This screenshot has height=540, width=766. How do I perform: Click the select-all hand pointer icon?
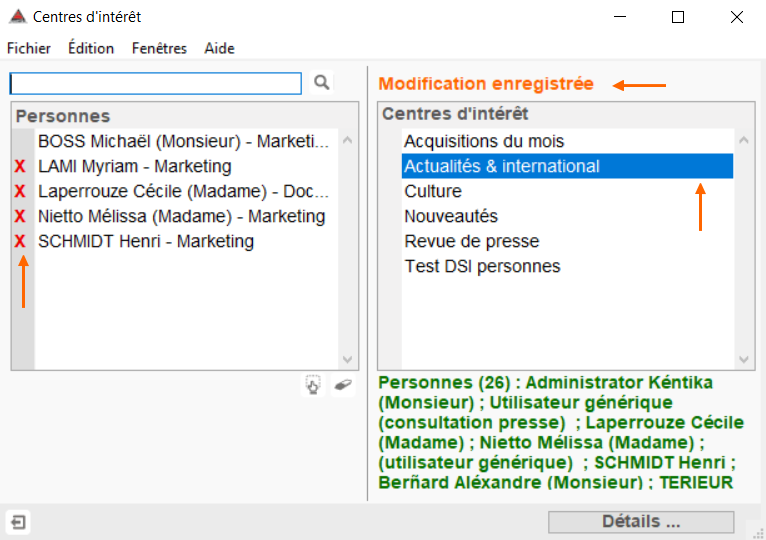[313, 385]
